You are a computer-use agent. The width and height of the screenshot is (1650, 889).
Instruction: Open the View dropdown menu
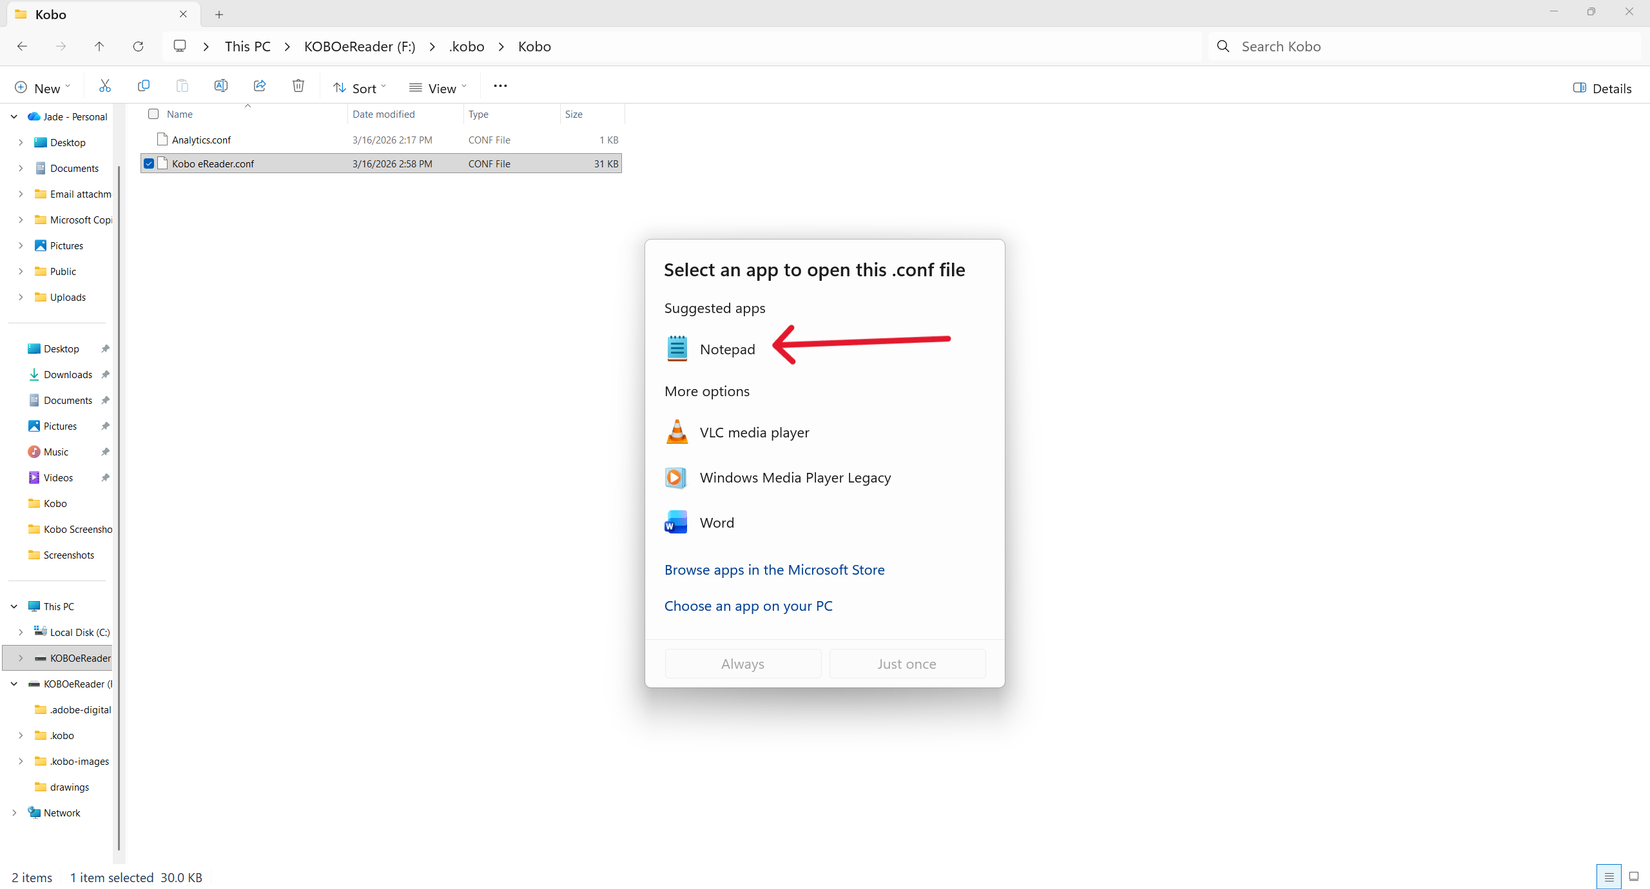pyautogui.click(x=438, y=88)
